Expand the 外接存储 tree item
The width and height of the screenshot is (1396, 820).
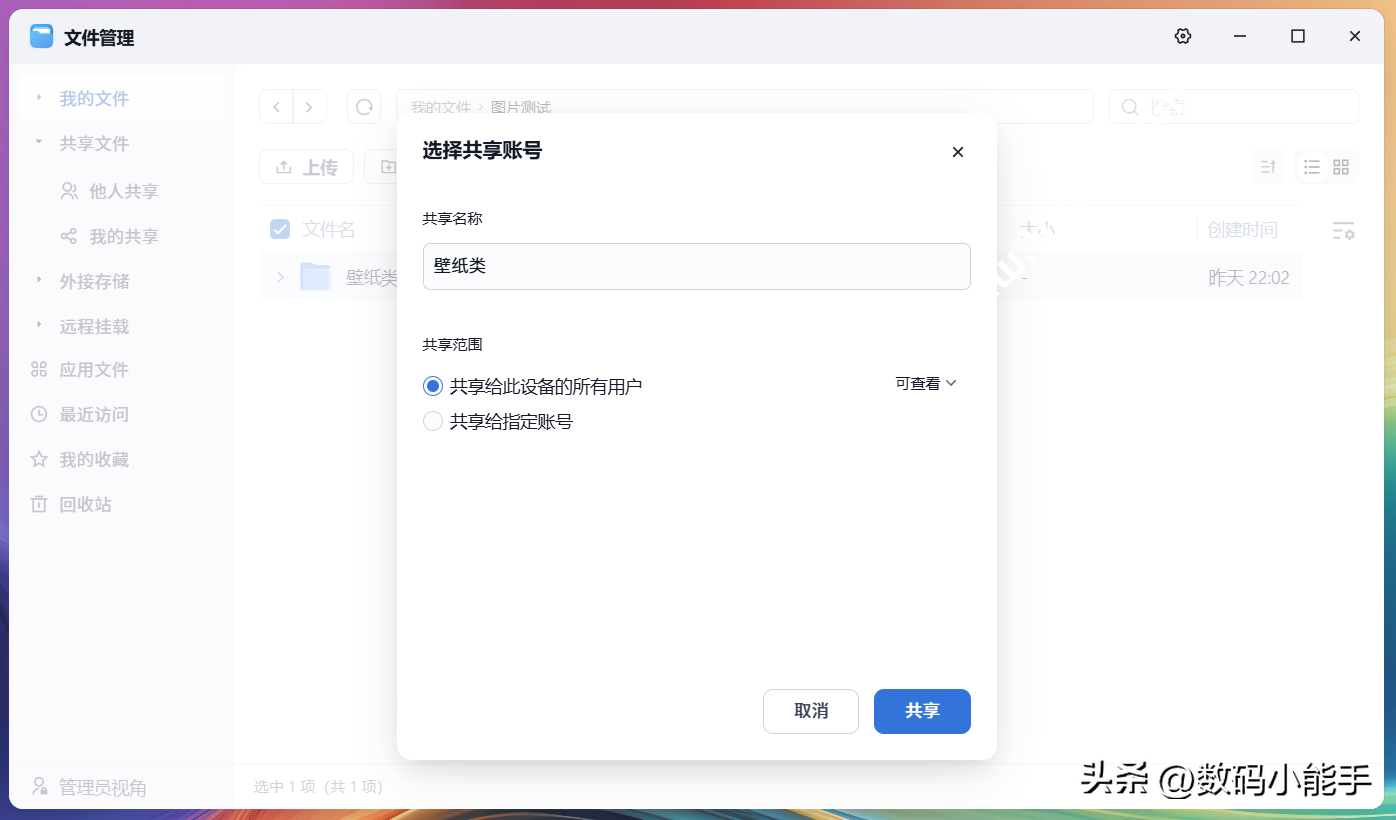(x=39, y=280)
